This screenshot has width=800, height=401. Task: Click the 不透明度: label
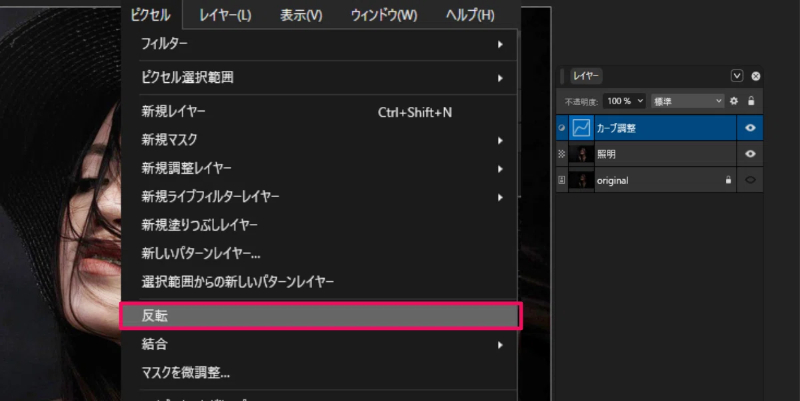pyautogui.click(x=581, y=102)
